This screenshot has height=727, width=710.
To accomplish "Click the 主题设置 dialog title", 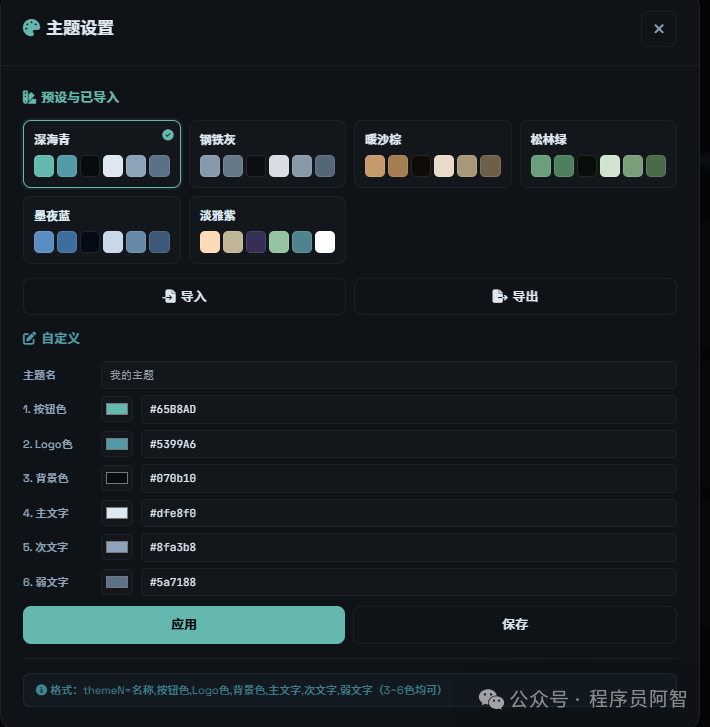I will pos(80,28).
